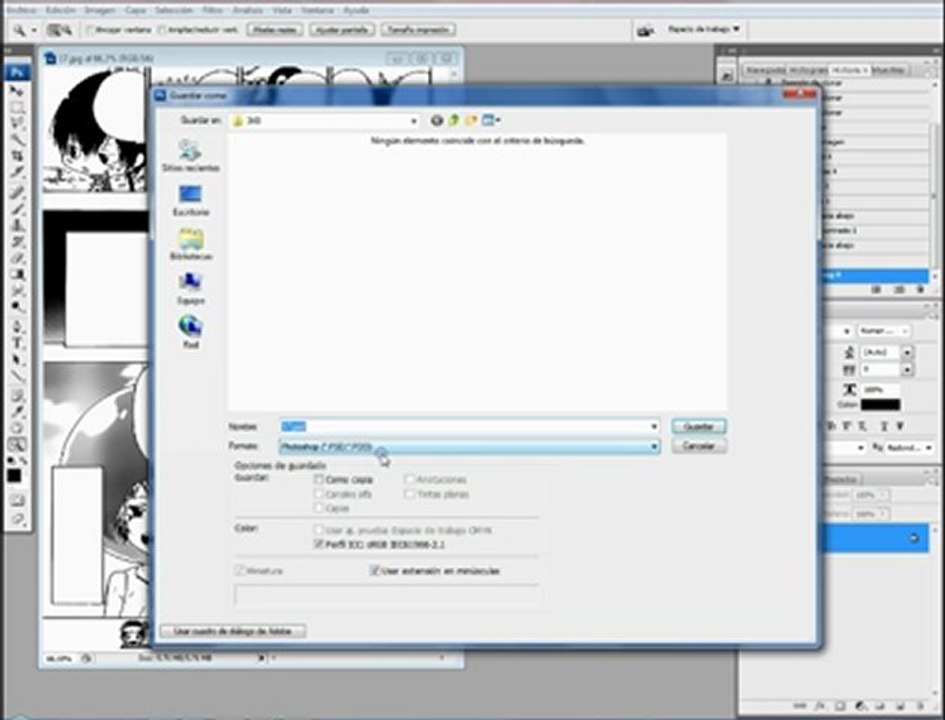The height and width of the screenshot is (720, 945).
Task: Open the Edición menu
Action: [61, 10]
